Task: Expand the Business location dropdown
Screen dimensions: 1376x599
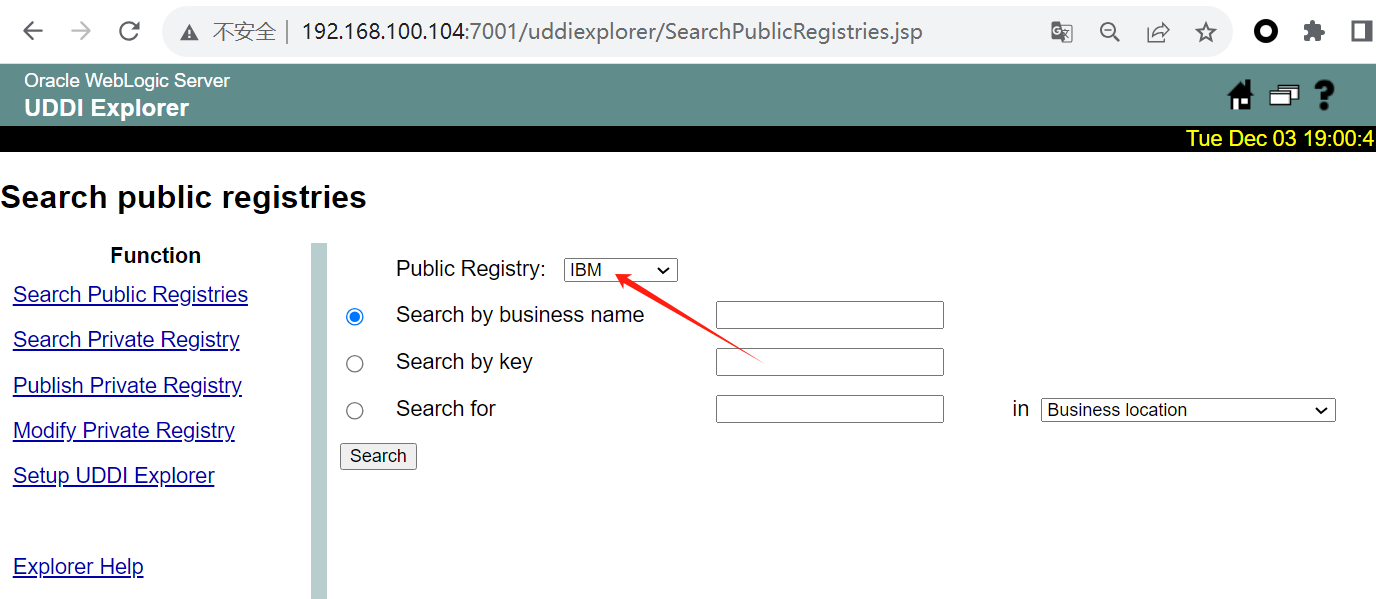Action: click(1187, 410)
